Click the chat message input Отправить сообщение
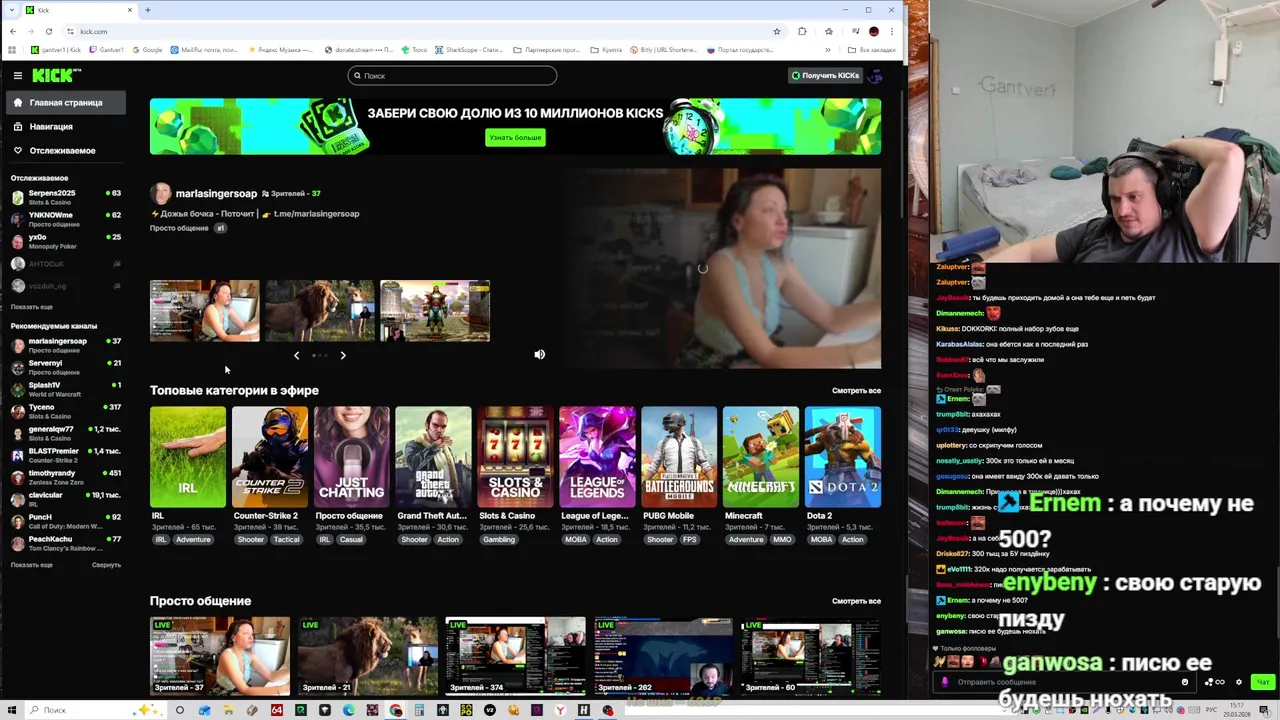The width and height of the screenshot is (1280, 720). tap(1065, 682)
